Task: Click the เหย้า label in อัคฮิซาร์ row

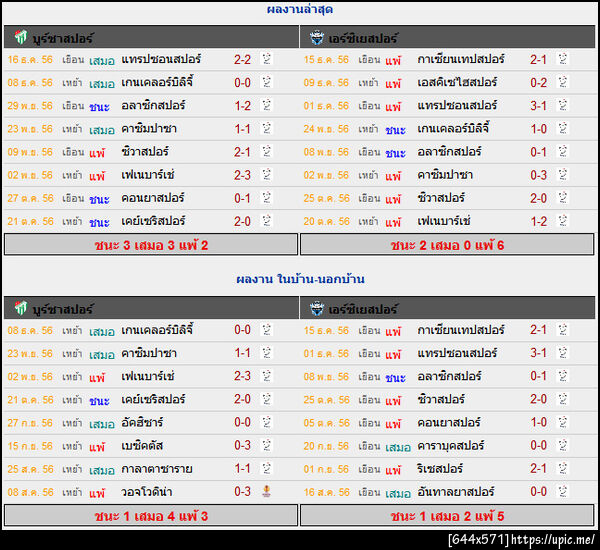Action: [72, 423]
